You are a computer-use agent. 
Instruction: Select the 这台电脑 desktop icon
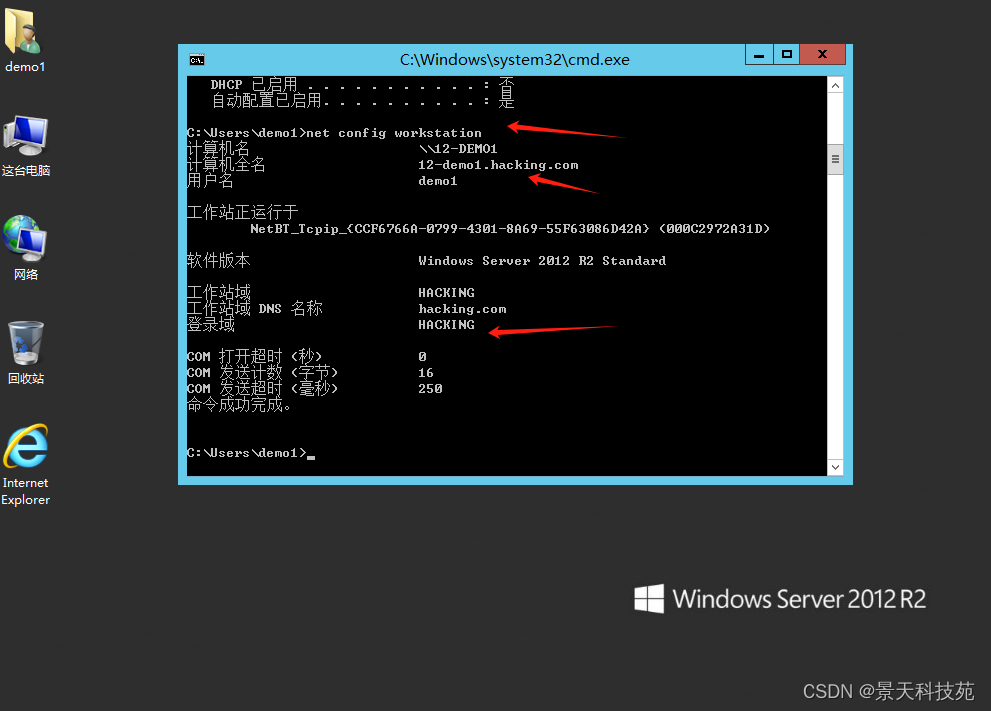(x=25, y=145)
